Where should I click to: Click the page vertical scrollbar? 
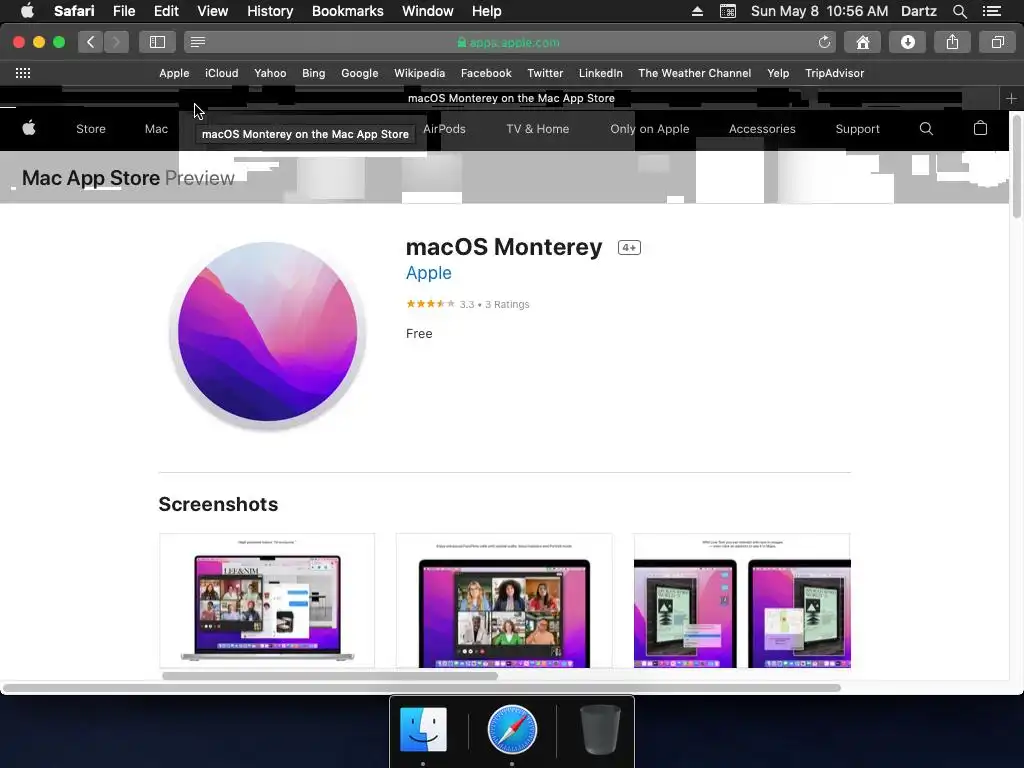pyautogui.click(x=1017, y=167)
